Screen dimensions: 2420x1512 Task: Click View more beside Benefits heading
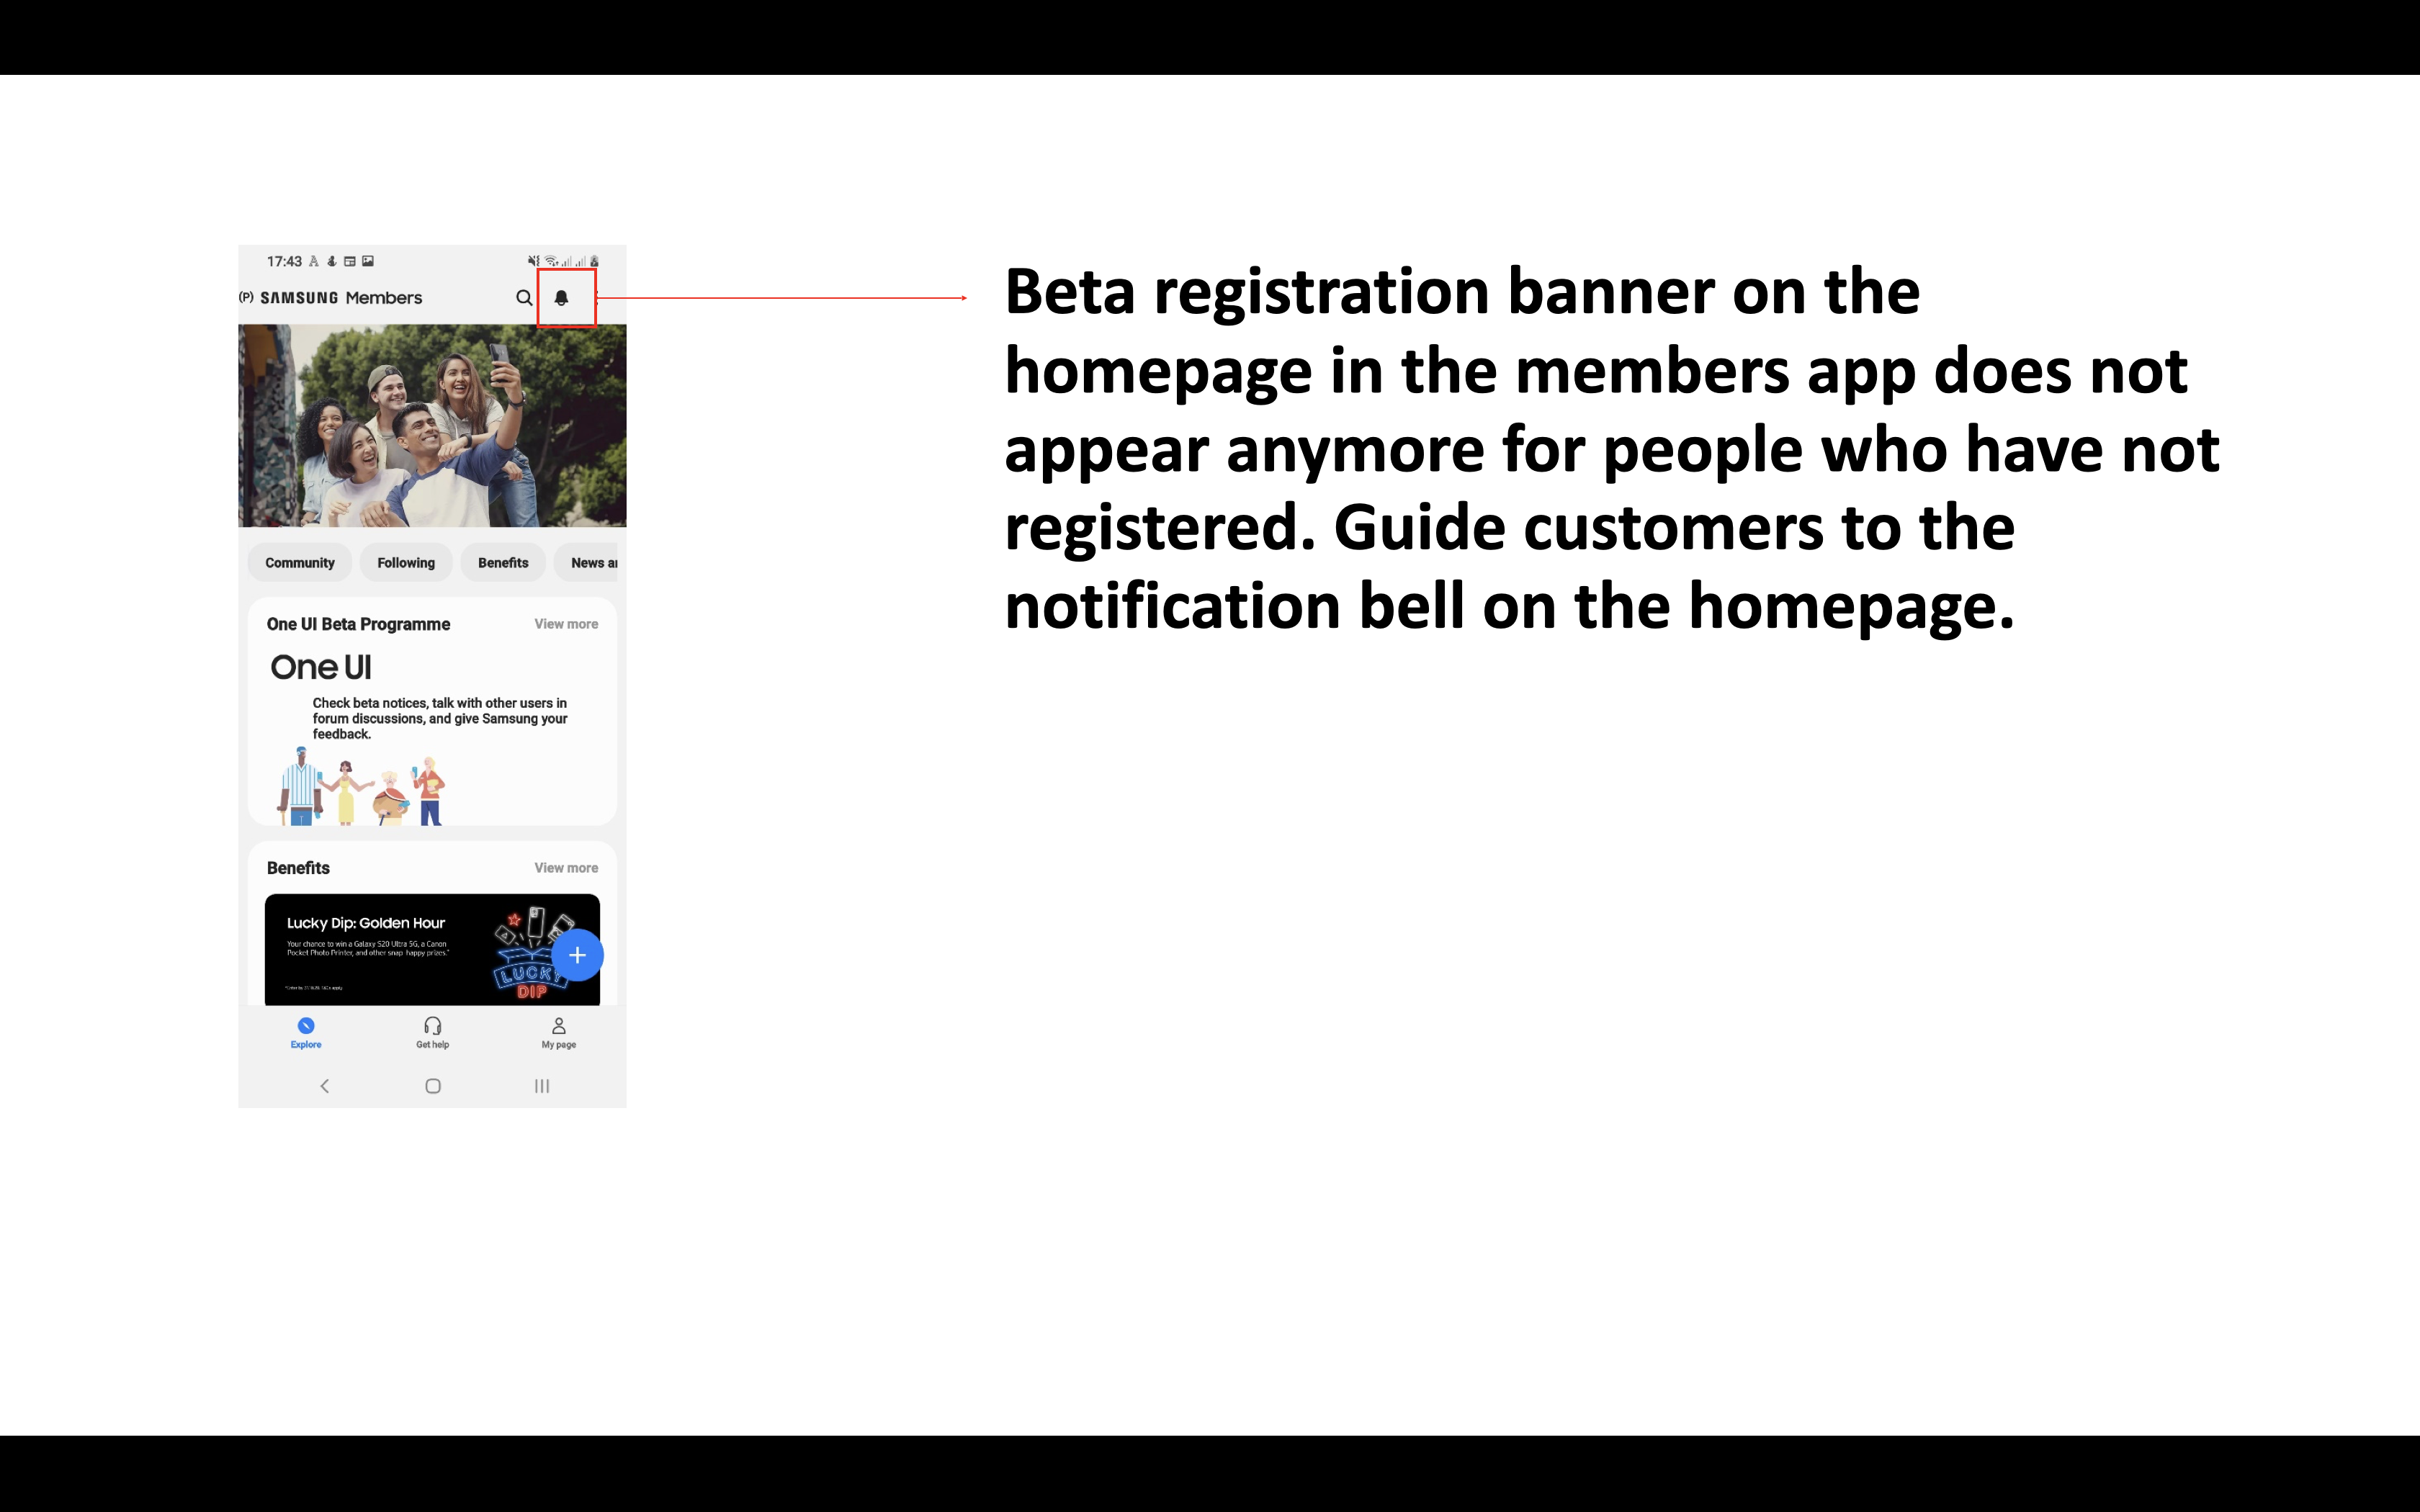(565, 868)
